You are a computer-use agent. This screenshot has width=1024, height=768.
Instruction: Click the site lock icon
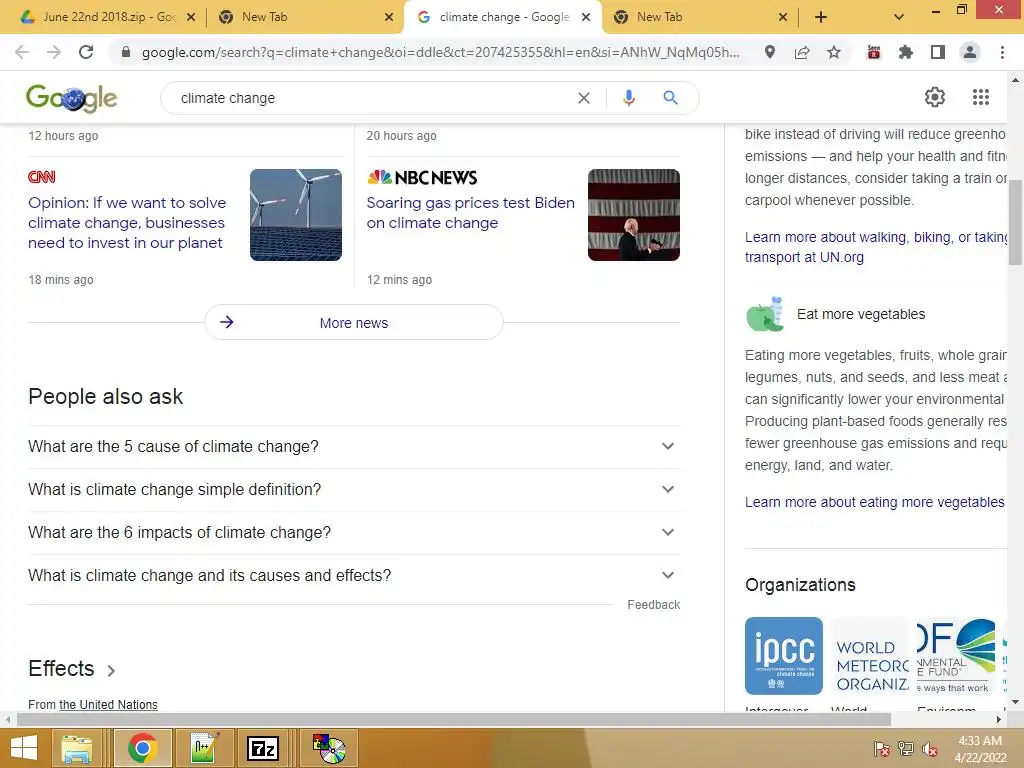click(126, 52)
